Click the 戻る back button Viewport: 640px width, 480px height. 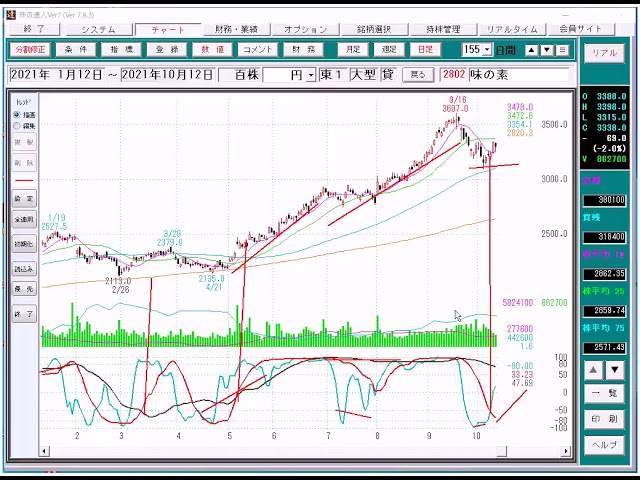click(x=418, y=75)
